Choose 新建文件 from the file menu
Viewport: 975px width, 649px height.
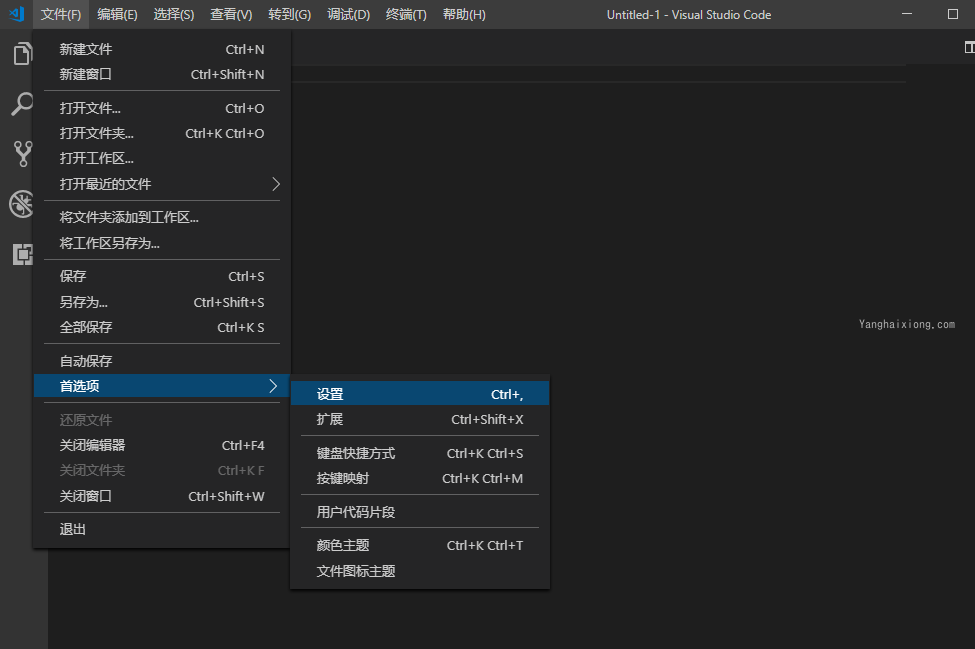tap(162, 49)
